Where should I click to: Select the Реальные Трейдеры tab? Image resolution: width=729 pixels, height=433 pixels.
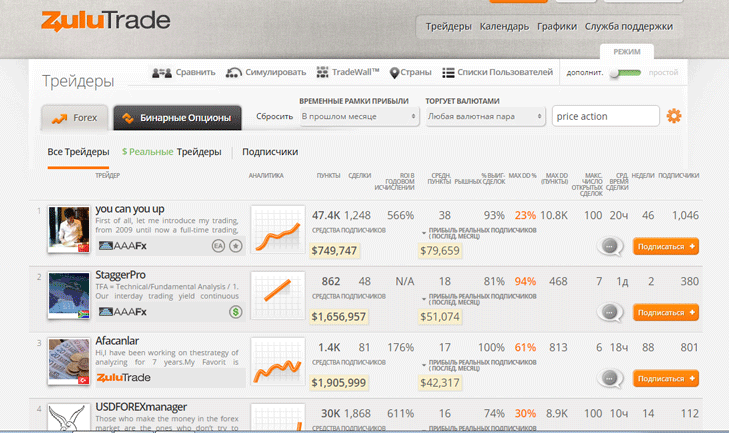point(171,152)
